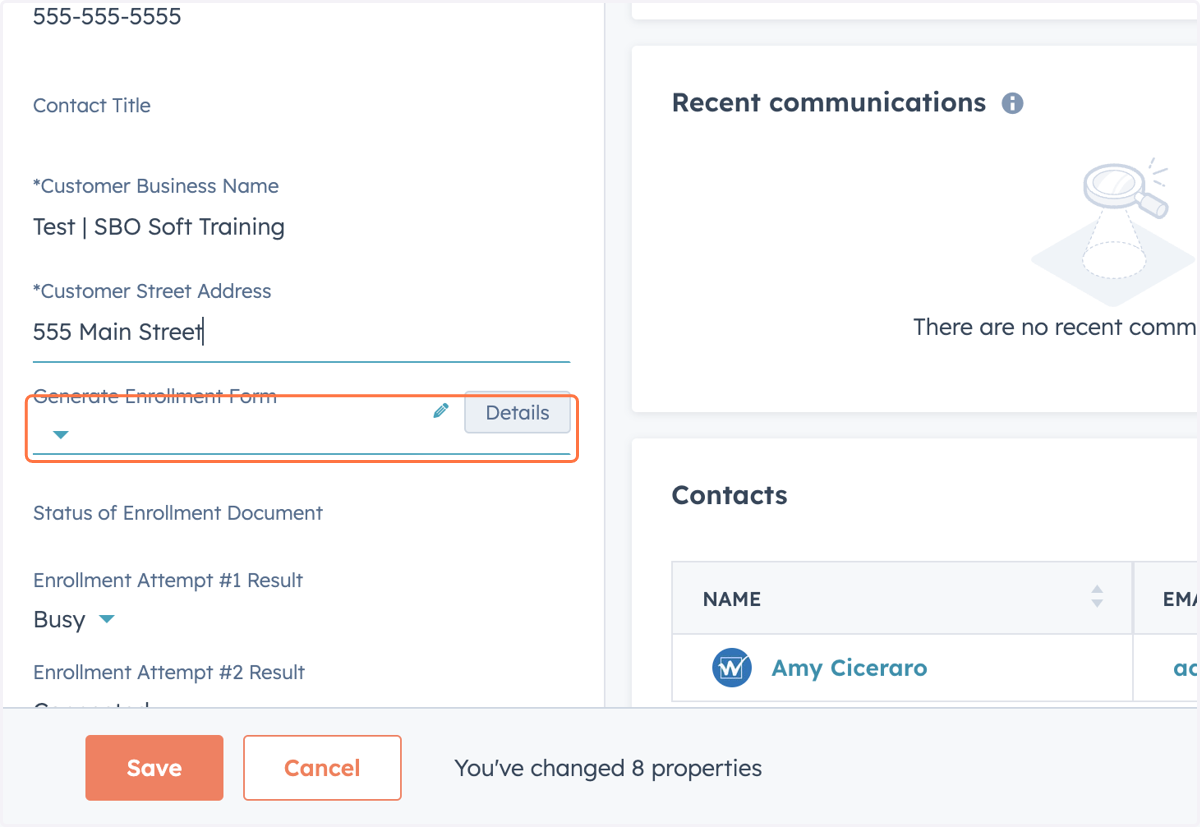Click Amy Ciceraro's avatar icon
This screenshot has height=827, width=1200.
(x=732, y=668)
